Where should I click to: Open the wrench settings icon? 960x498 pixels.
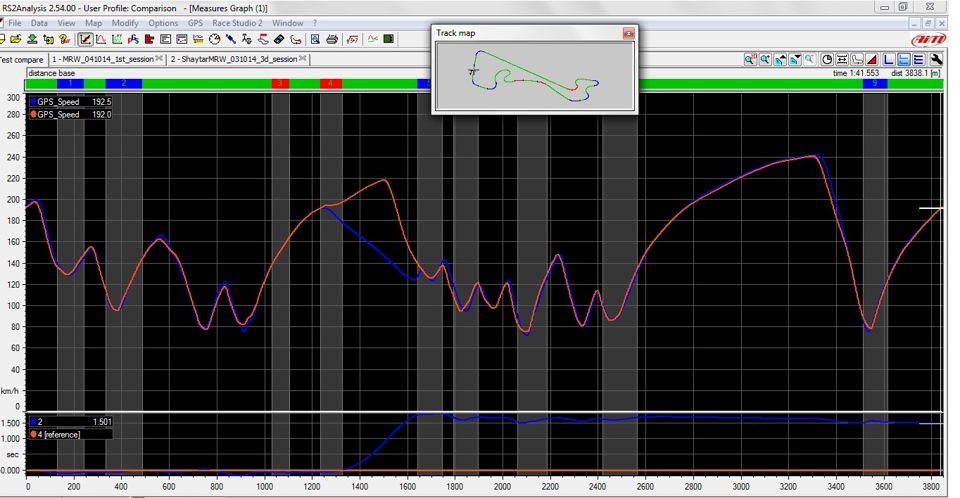coord(937,59)
